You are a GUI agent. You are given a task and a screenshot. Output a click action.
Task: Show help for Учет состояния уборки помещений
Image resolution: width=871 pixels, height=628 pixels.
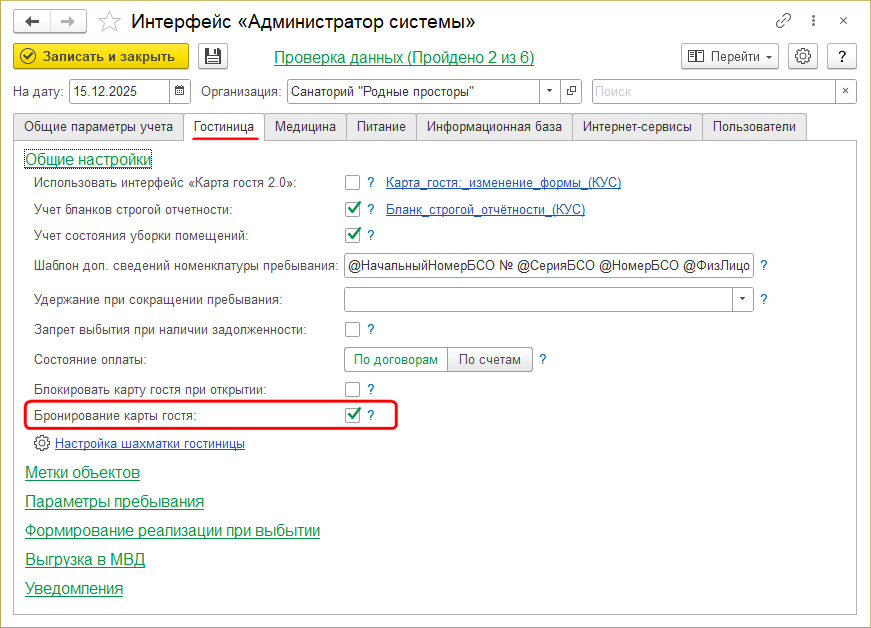tap(371, 235)
